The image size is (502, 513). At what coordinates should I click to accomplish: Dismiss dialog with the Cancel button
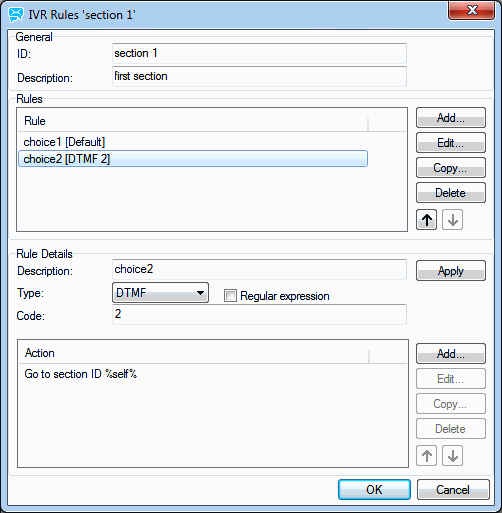pyautogui.click(x=453, y=490)
